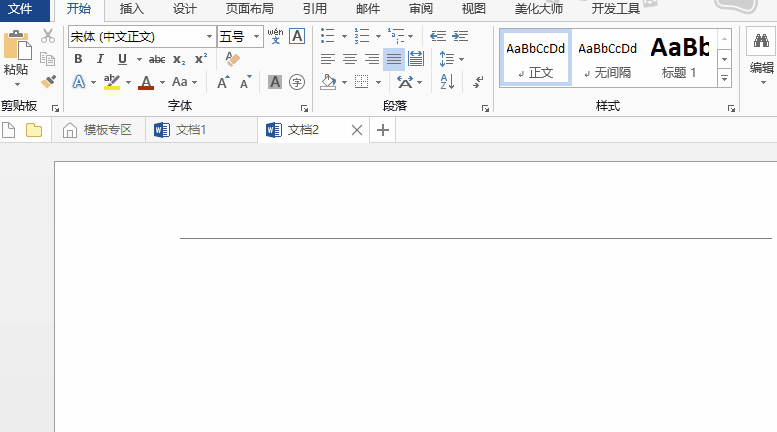
Task: Toggle Italic formatting
Action: [100, 59]
